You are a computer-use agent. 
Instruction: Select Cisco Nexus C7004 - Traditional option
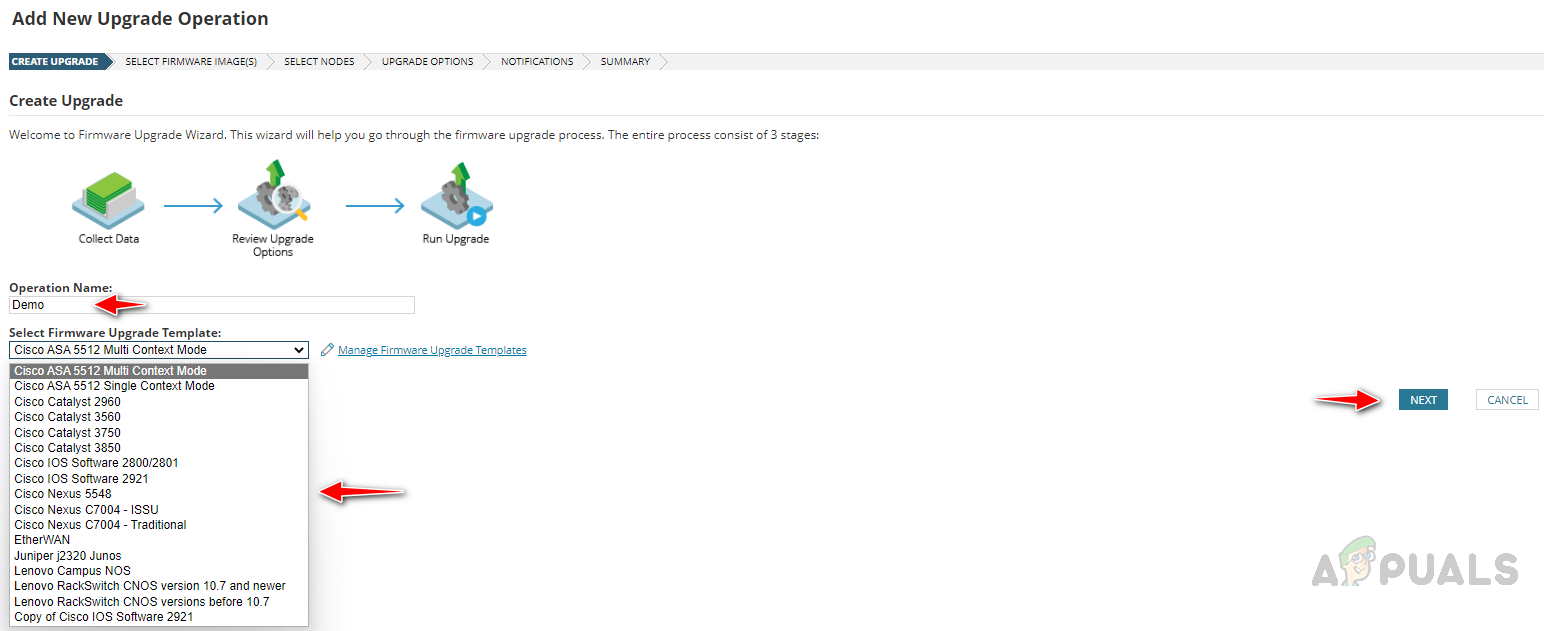pyautogui.click(x=159, y=525)
